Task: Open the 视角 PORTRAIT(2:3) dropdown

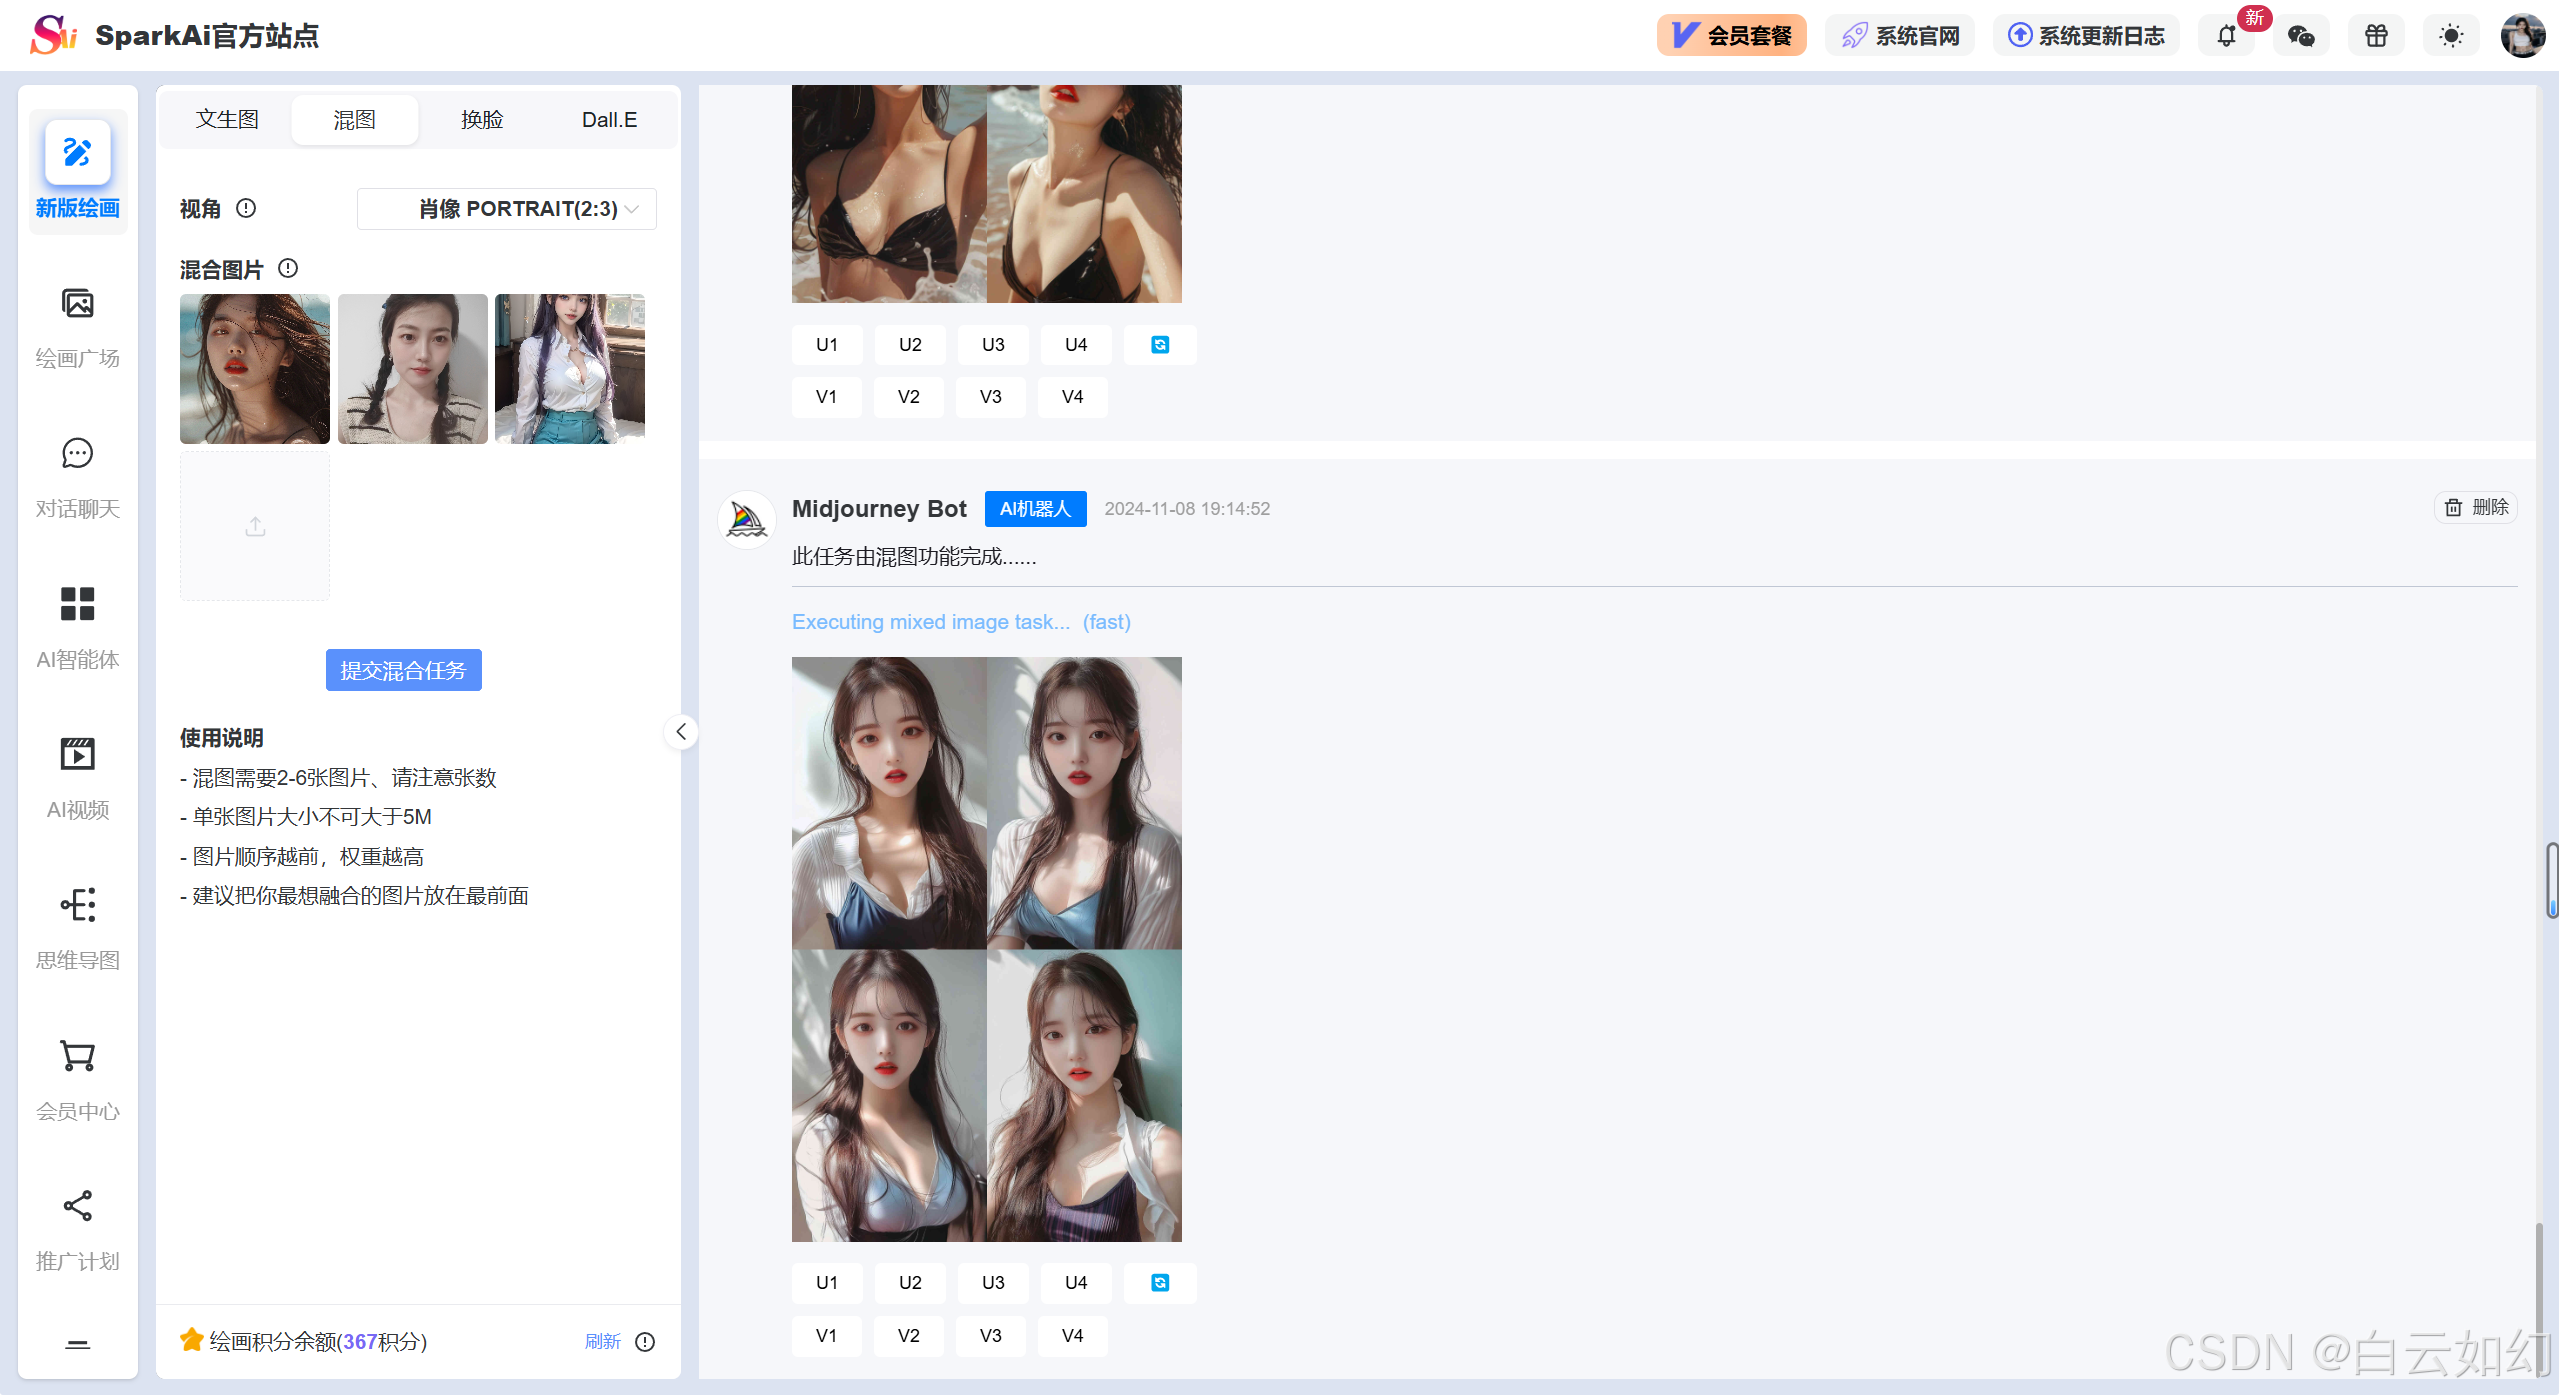Action: point(506,209)
